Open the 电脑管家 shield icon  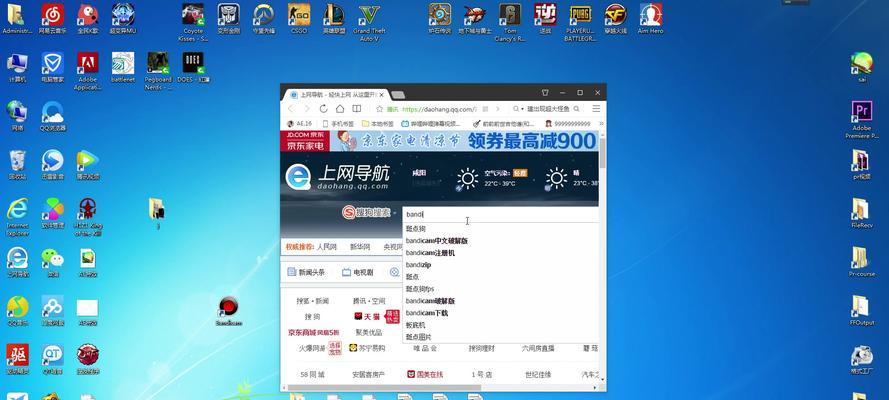click(53, 67)
